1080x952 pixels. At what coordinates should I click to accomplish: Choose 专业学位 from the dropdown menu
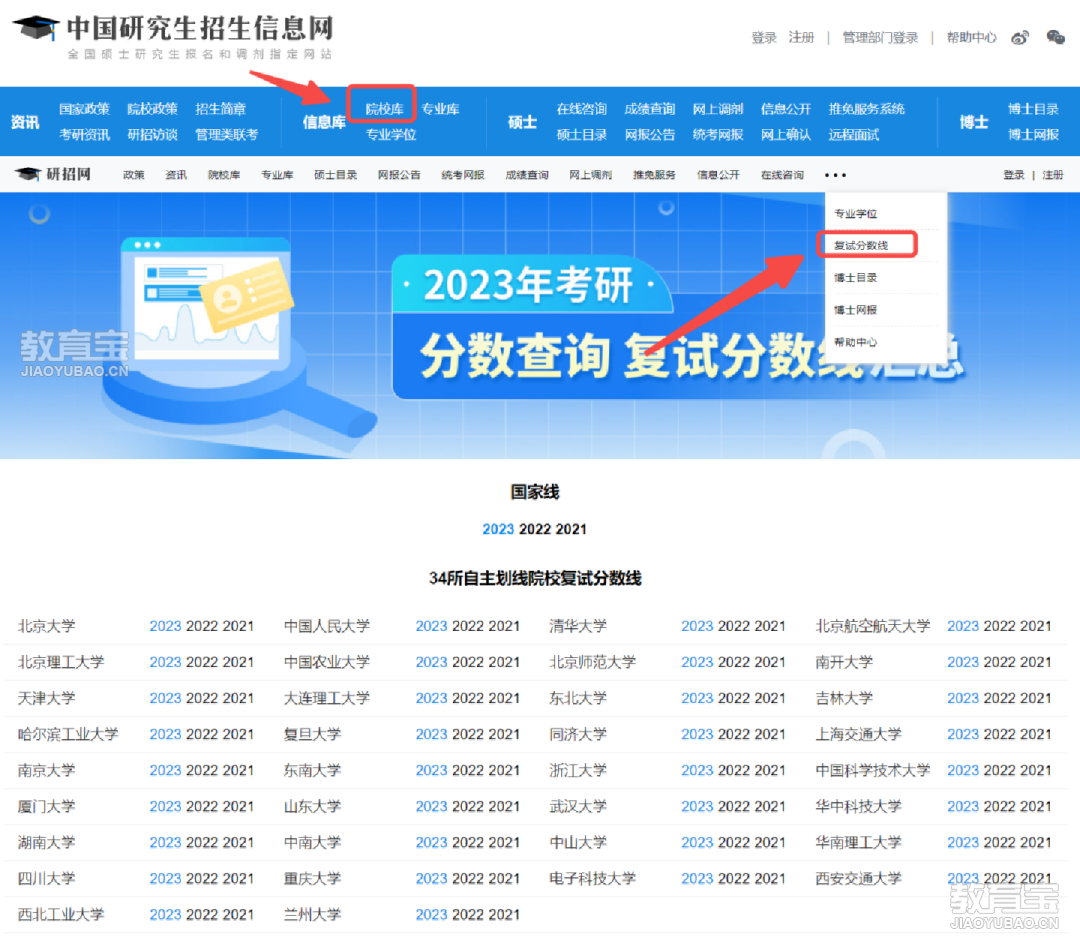click(x=855, y=214)
